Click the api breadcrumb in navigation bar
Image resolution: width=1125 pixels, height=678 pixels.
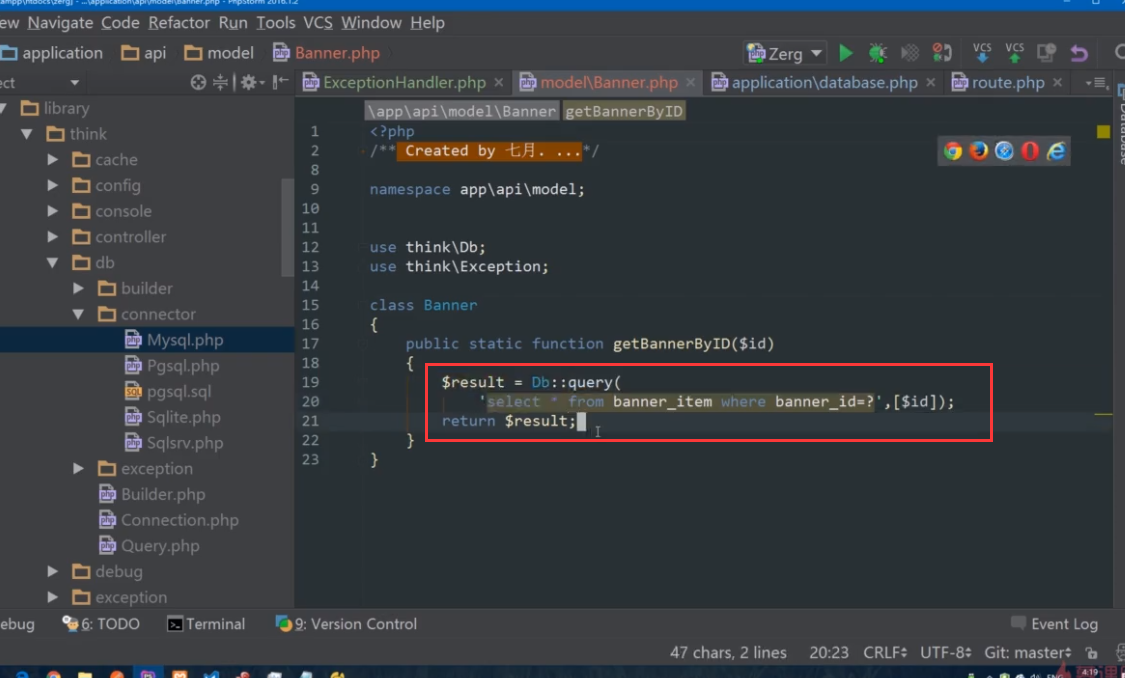[x=144, y=53]
